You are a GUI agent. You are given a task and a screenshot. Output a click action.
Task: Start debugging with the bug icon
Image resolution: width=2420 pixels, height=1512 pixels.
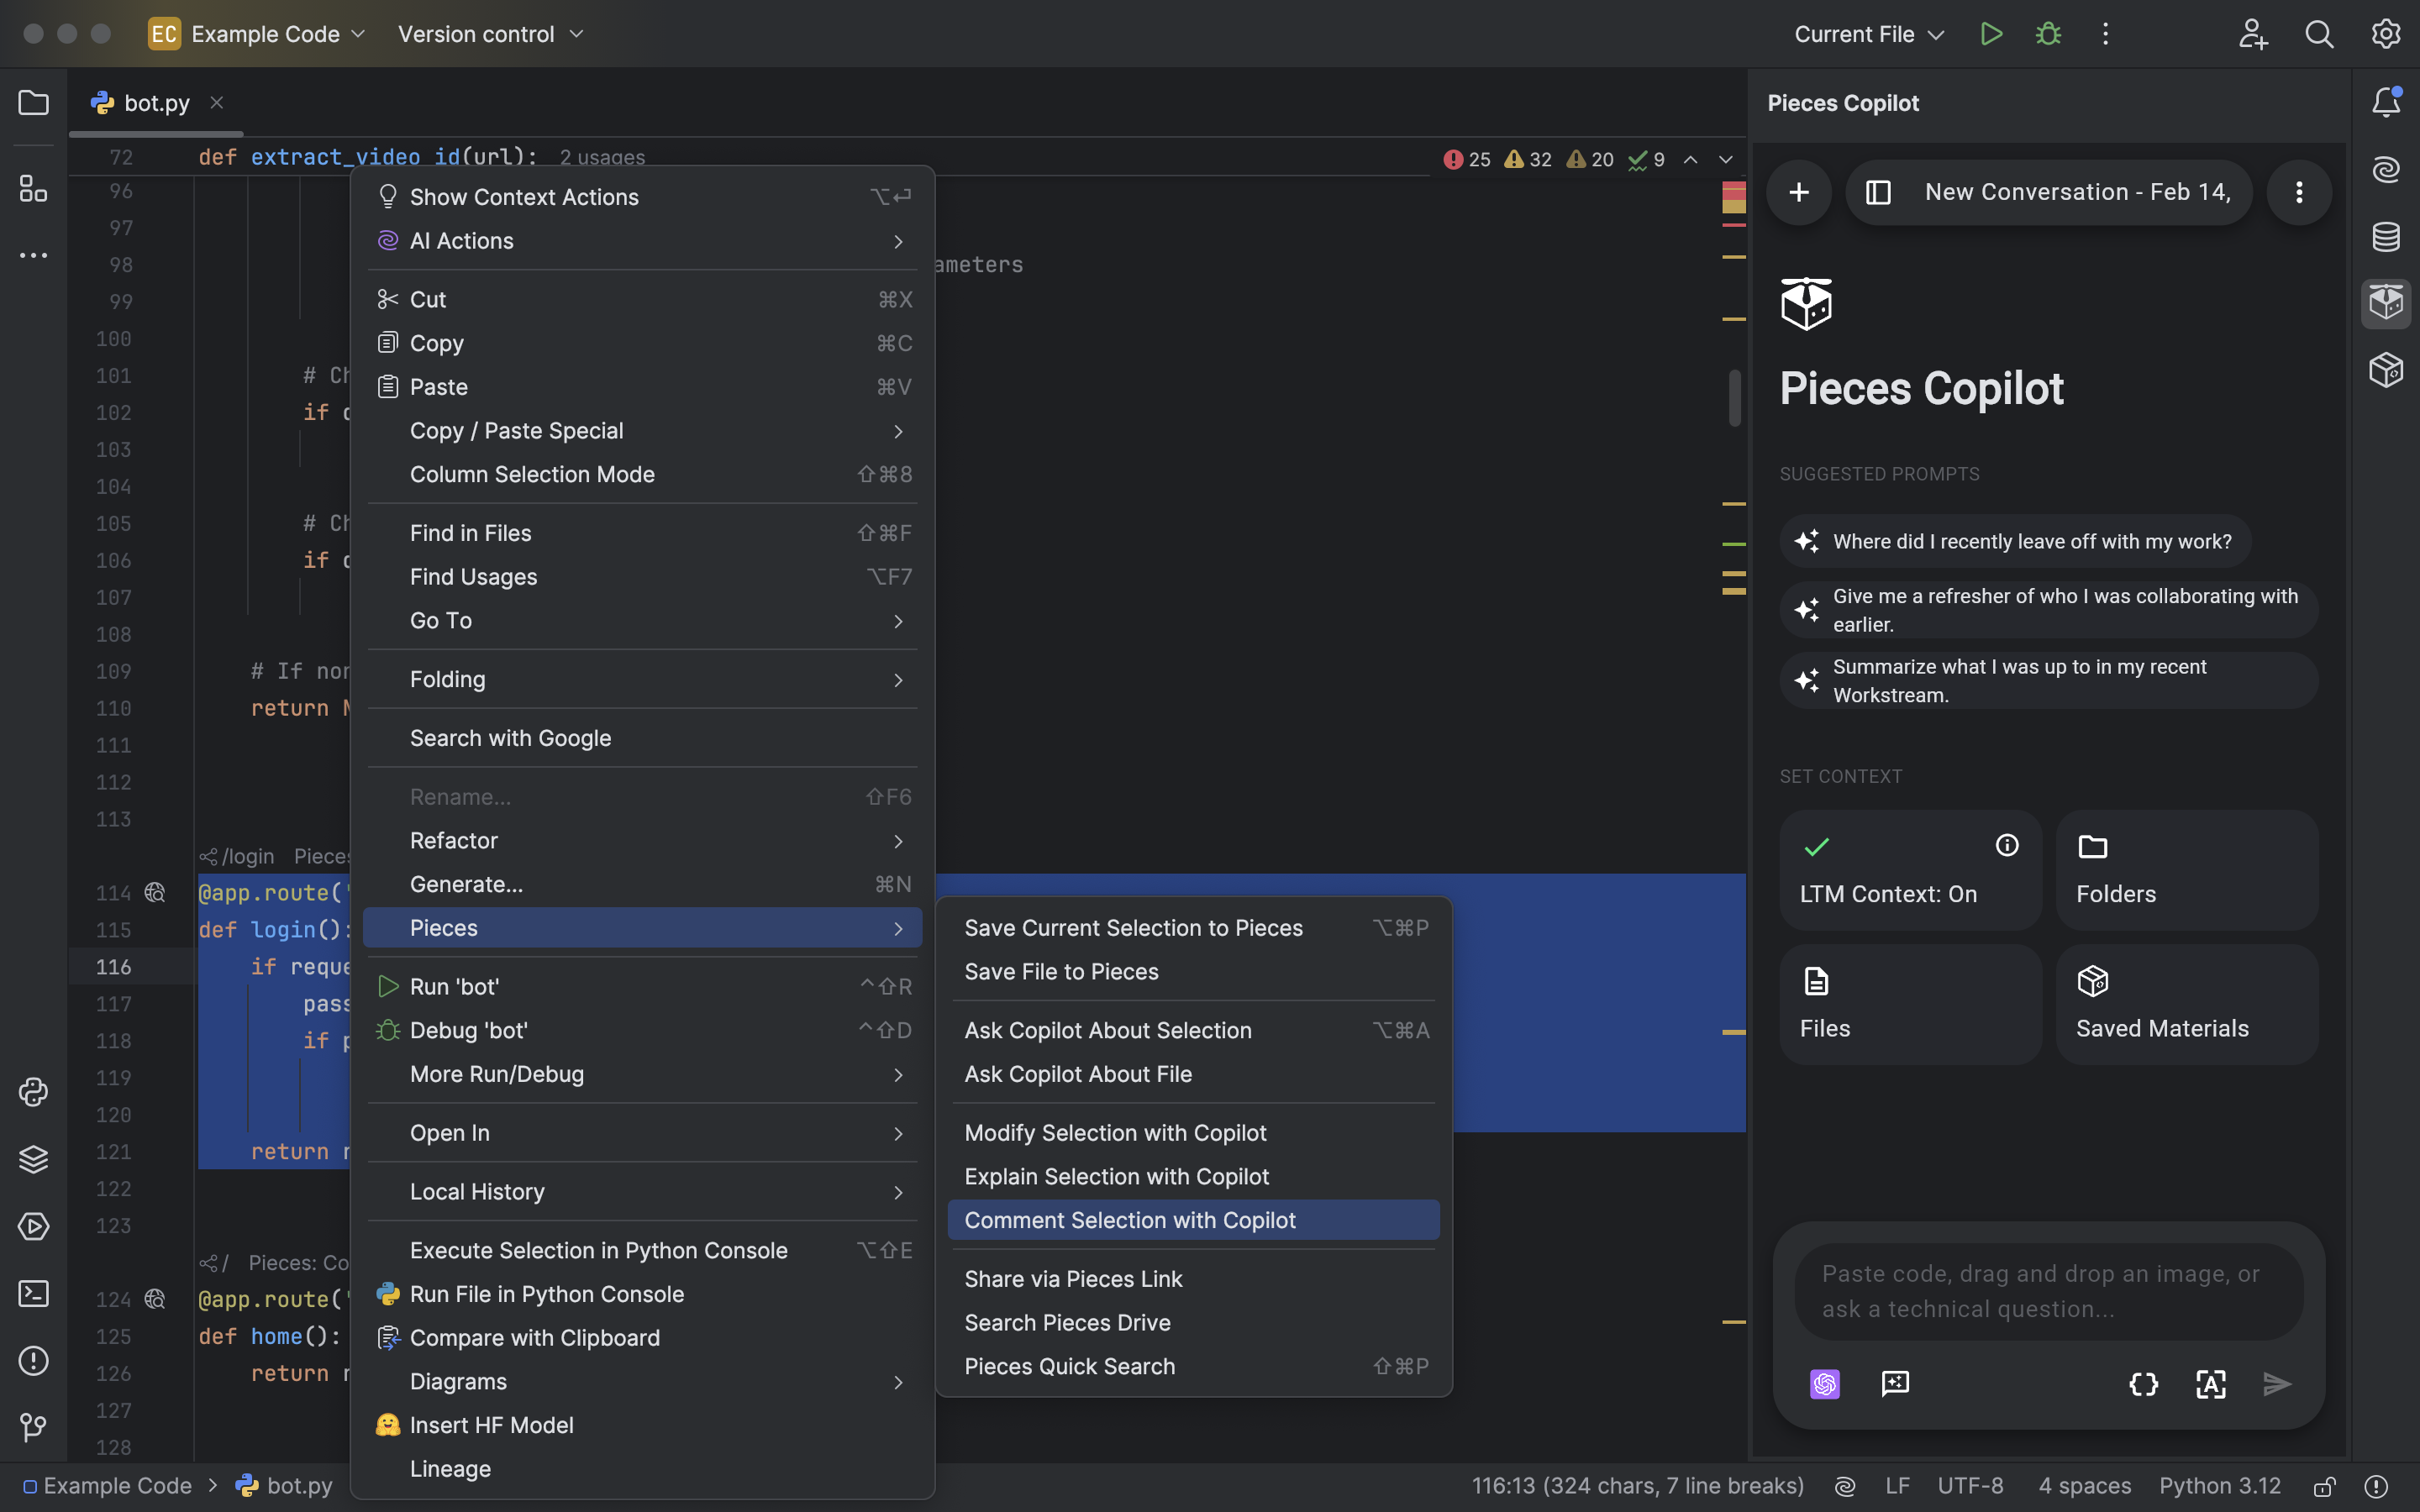(x=2048, y=34)
